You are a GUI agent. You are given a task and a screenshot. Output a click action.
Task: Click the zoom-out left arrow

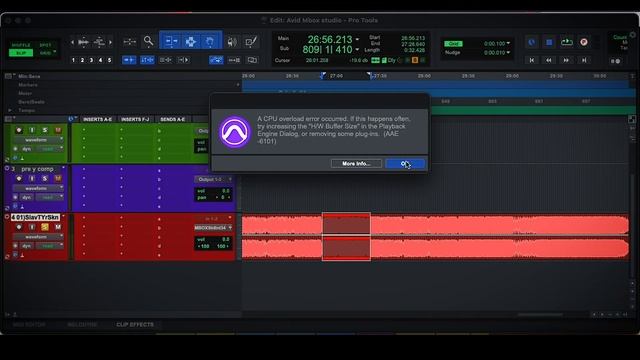(x=73, y=42)
